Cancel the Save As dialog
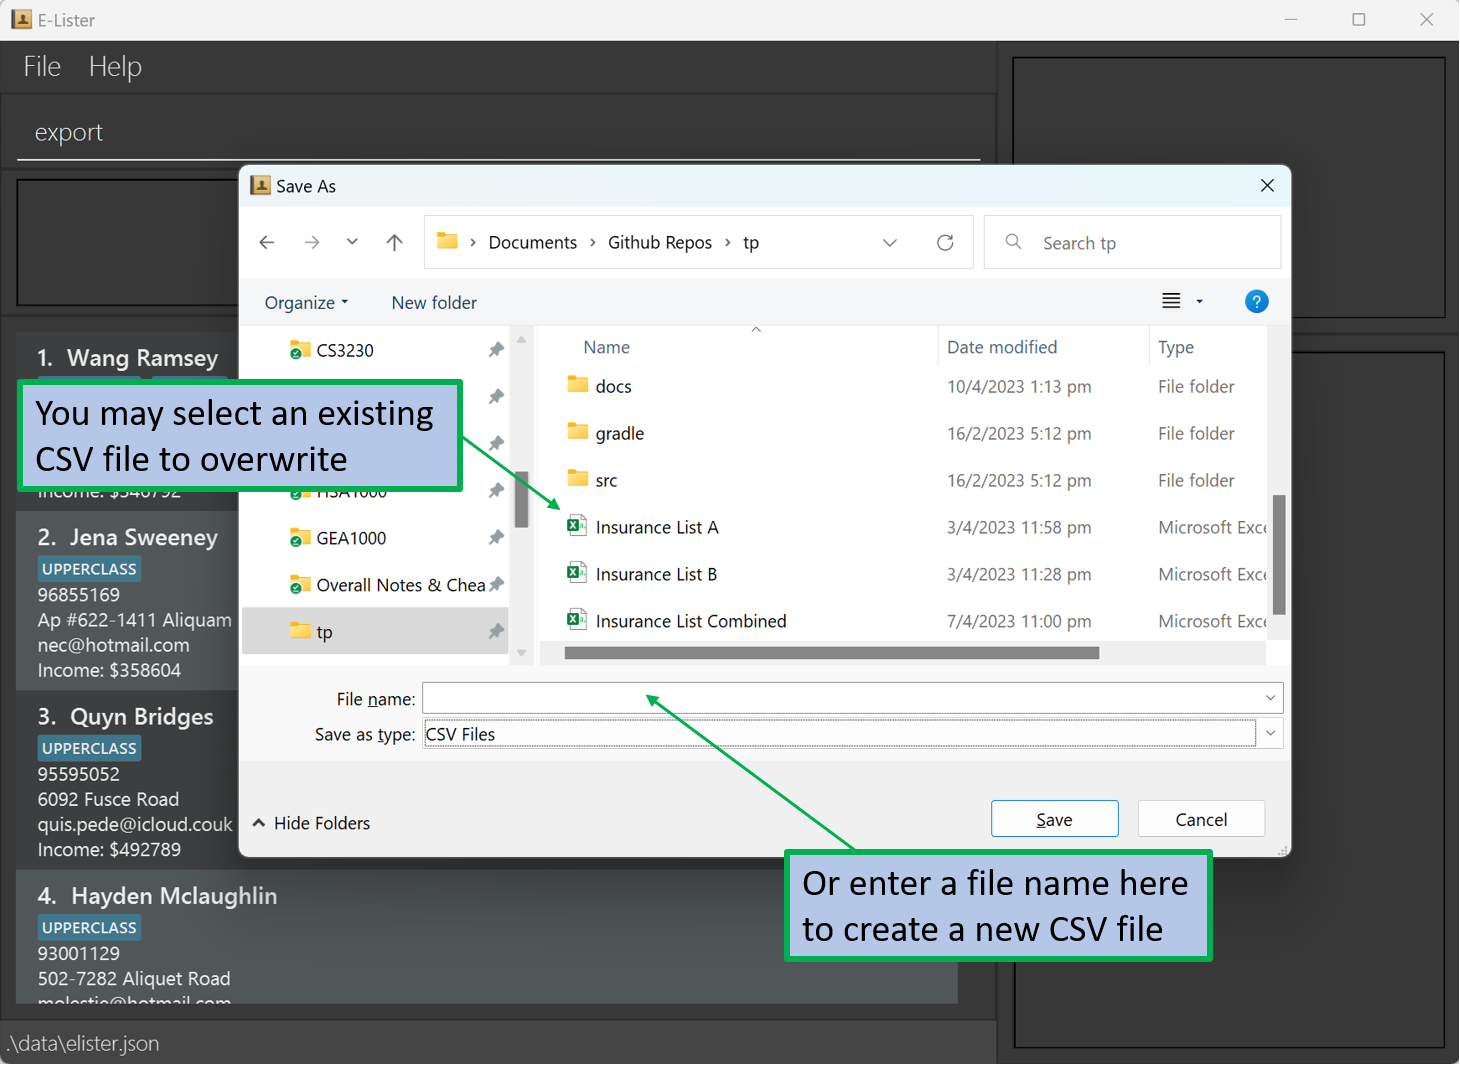This screenshot has height=1066, width=1460. (1201, 819)
